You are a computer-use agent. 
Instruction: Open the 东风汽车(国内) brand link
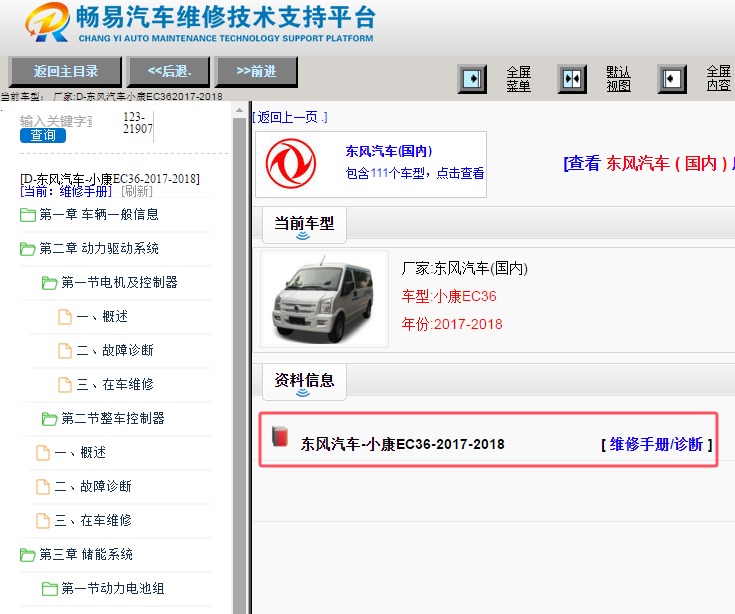[389, 151]
